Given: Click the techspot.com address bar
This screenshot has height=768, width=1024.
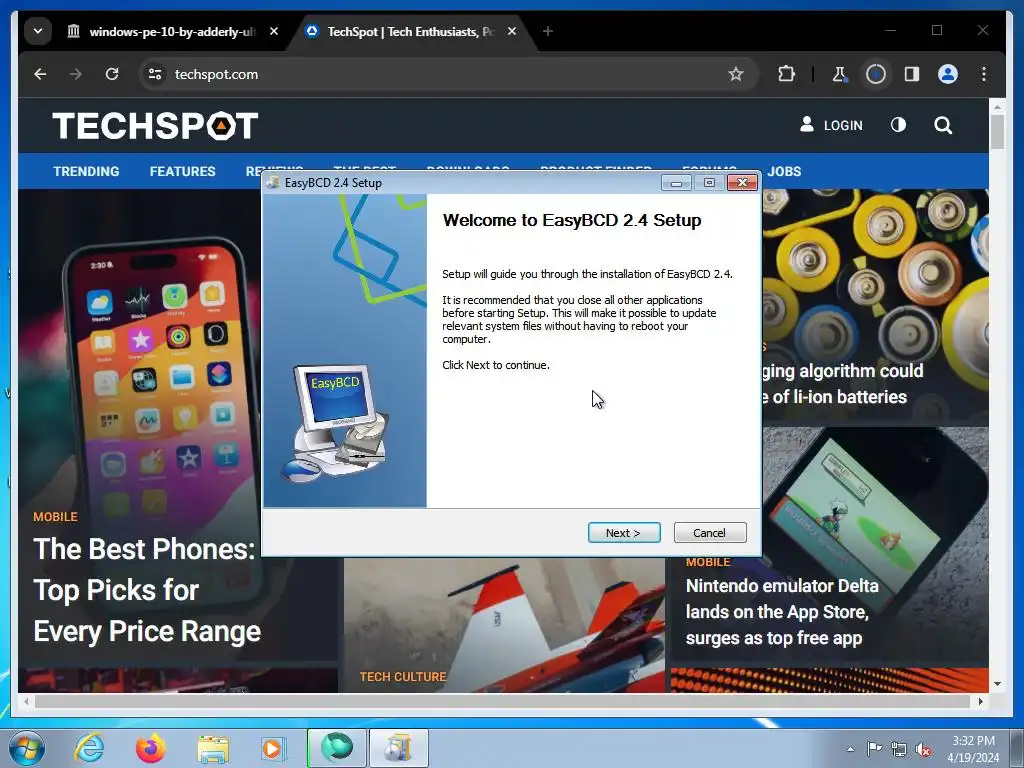Looking at the screenshot, I should 448,74.
